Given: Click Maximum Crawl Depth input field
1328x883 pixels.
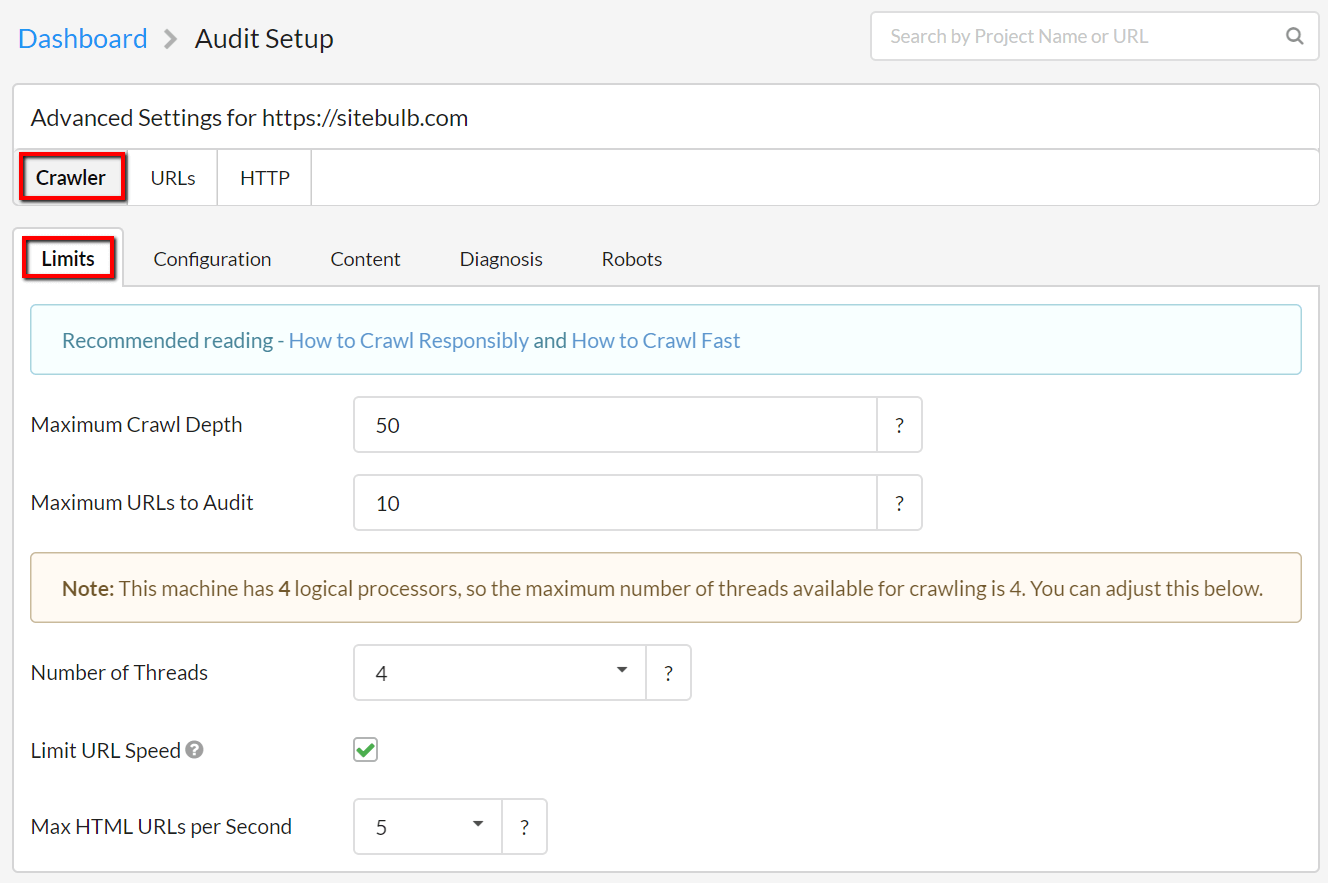Looking at the screenshot, I should [x=616, y=425].
